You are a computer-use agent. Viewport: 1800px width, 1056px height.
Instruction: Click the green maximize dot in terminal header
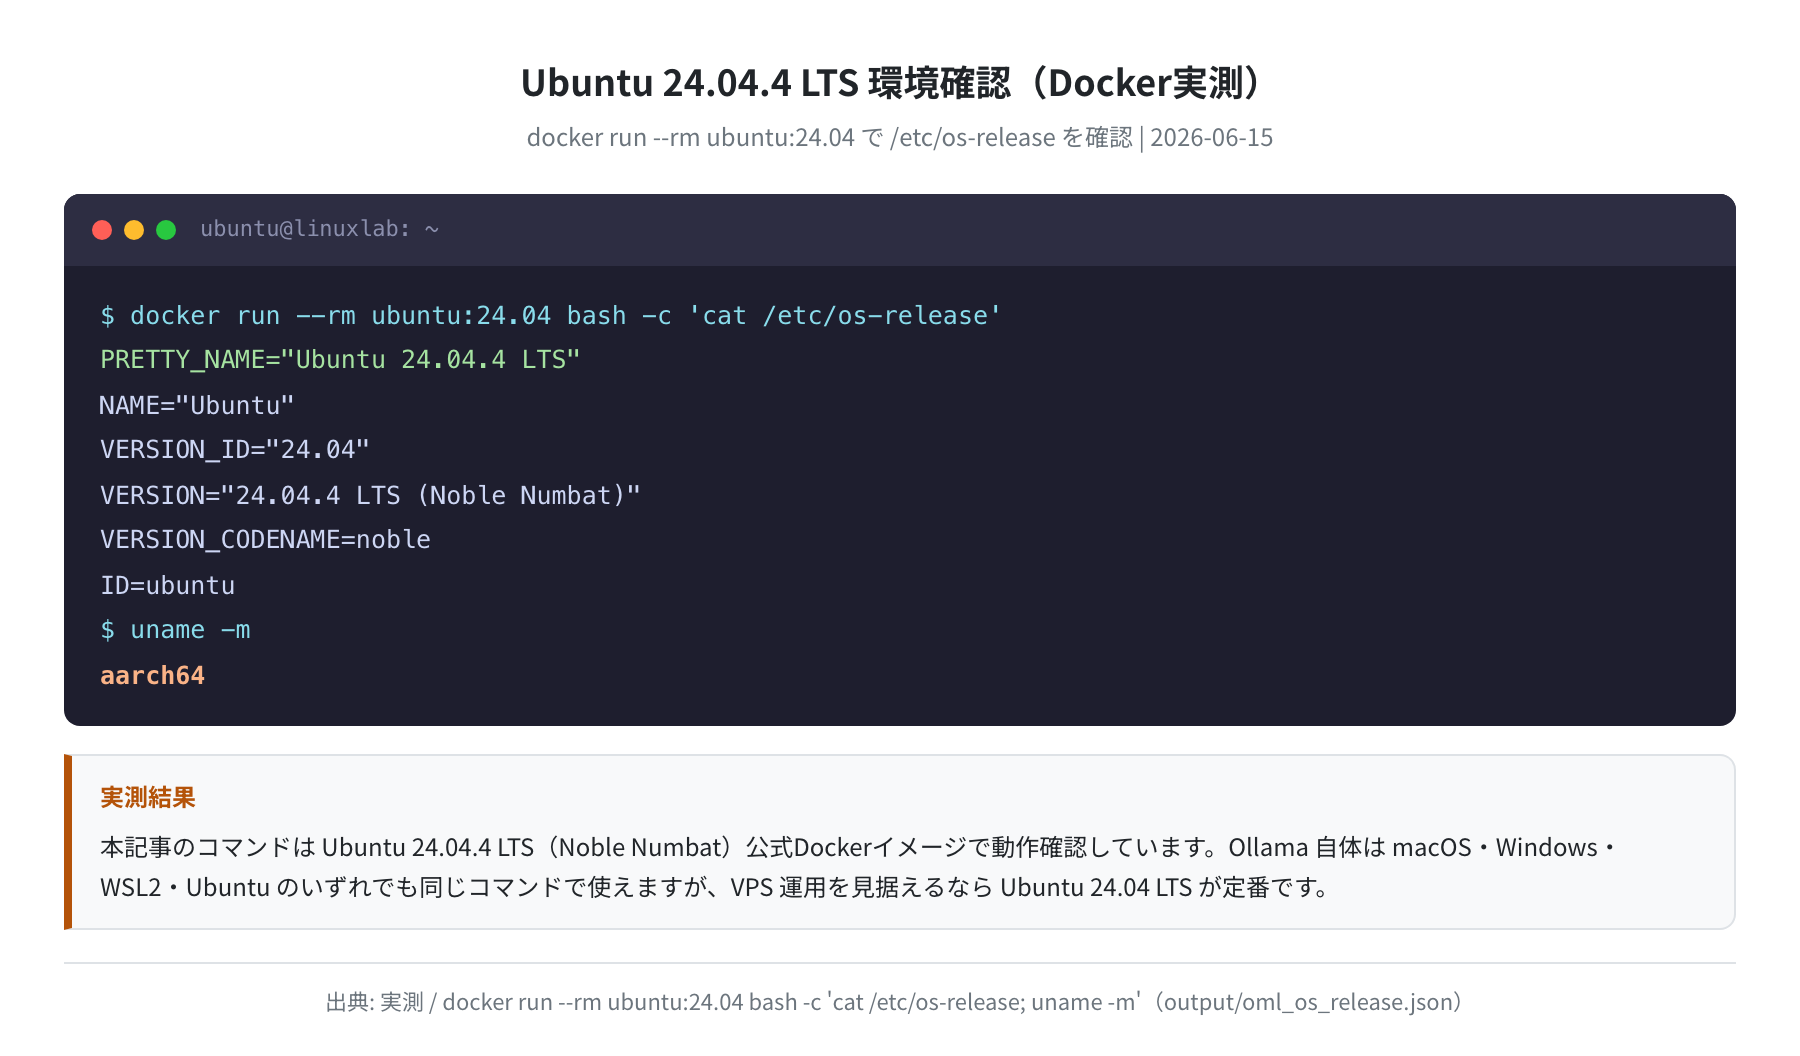click(x=166, y=230)
